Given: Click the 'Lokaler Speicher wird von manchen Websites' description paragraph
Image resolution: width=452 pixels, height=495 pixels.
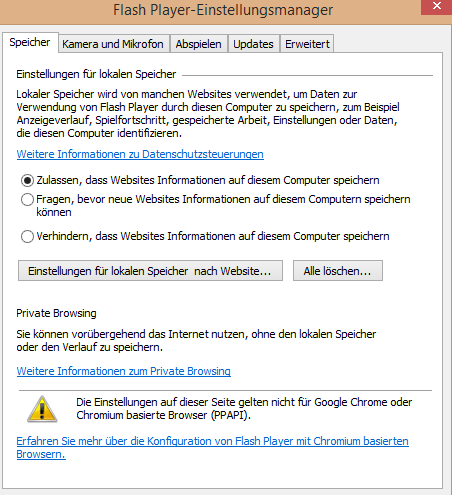Looking at the screenshot, I should (208, 114).
